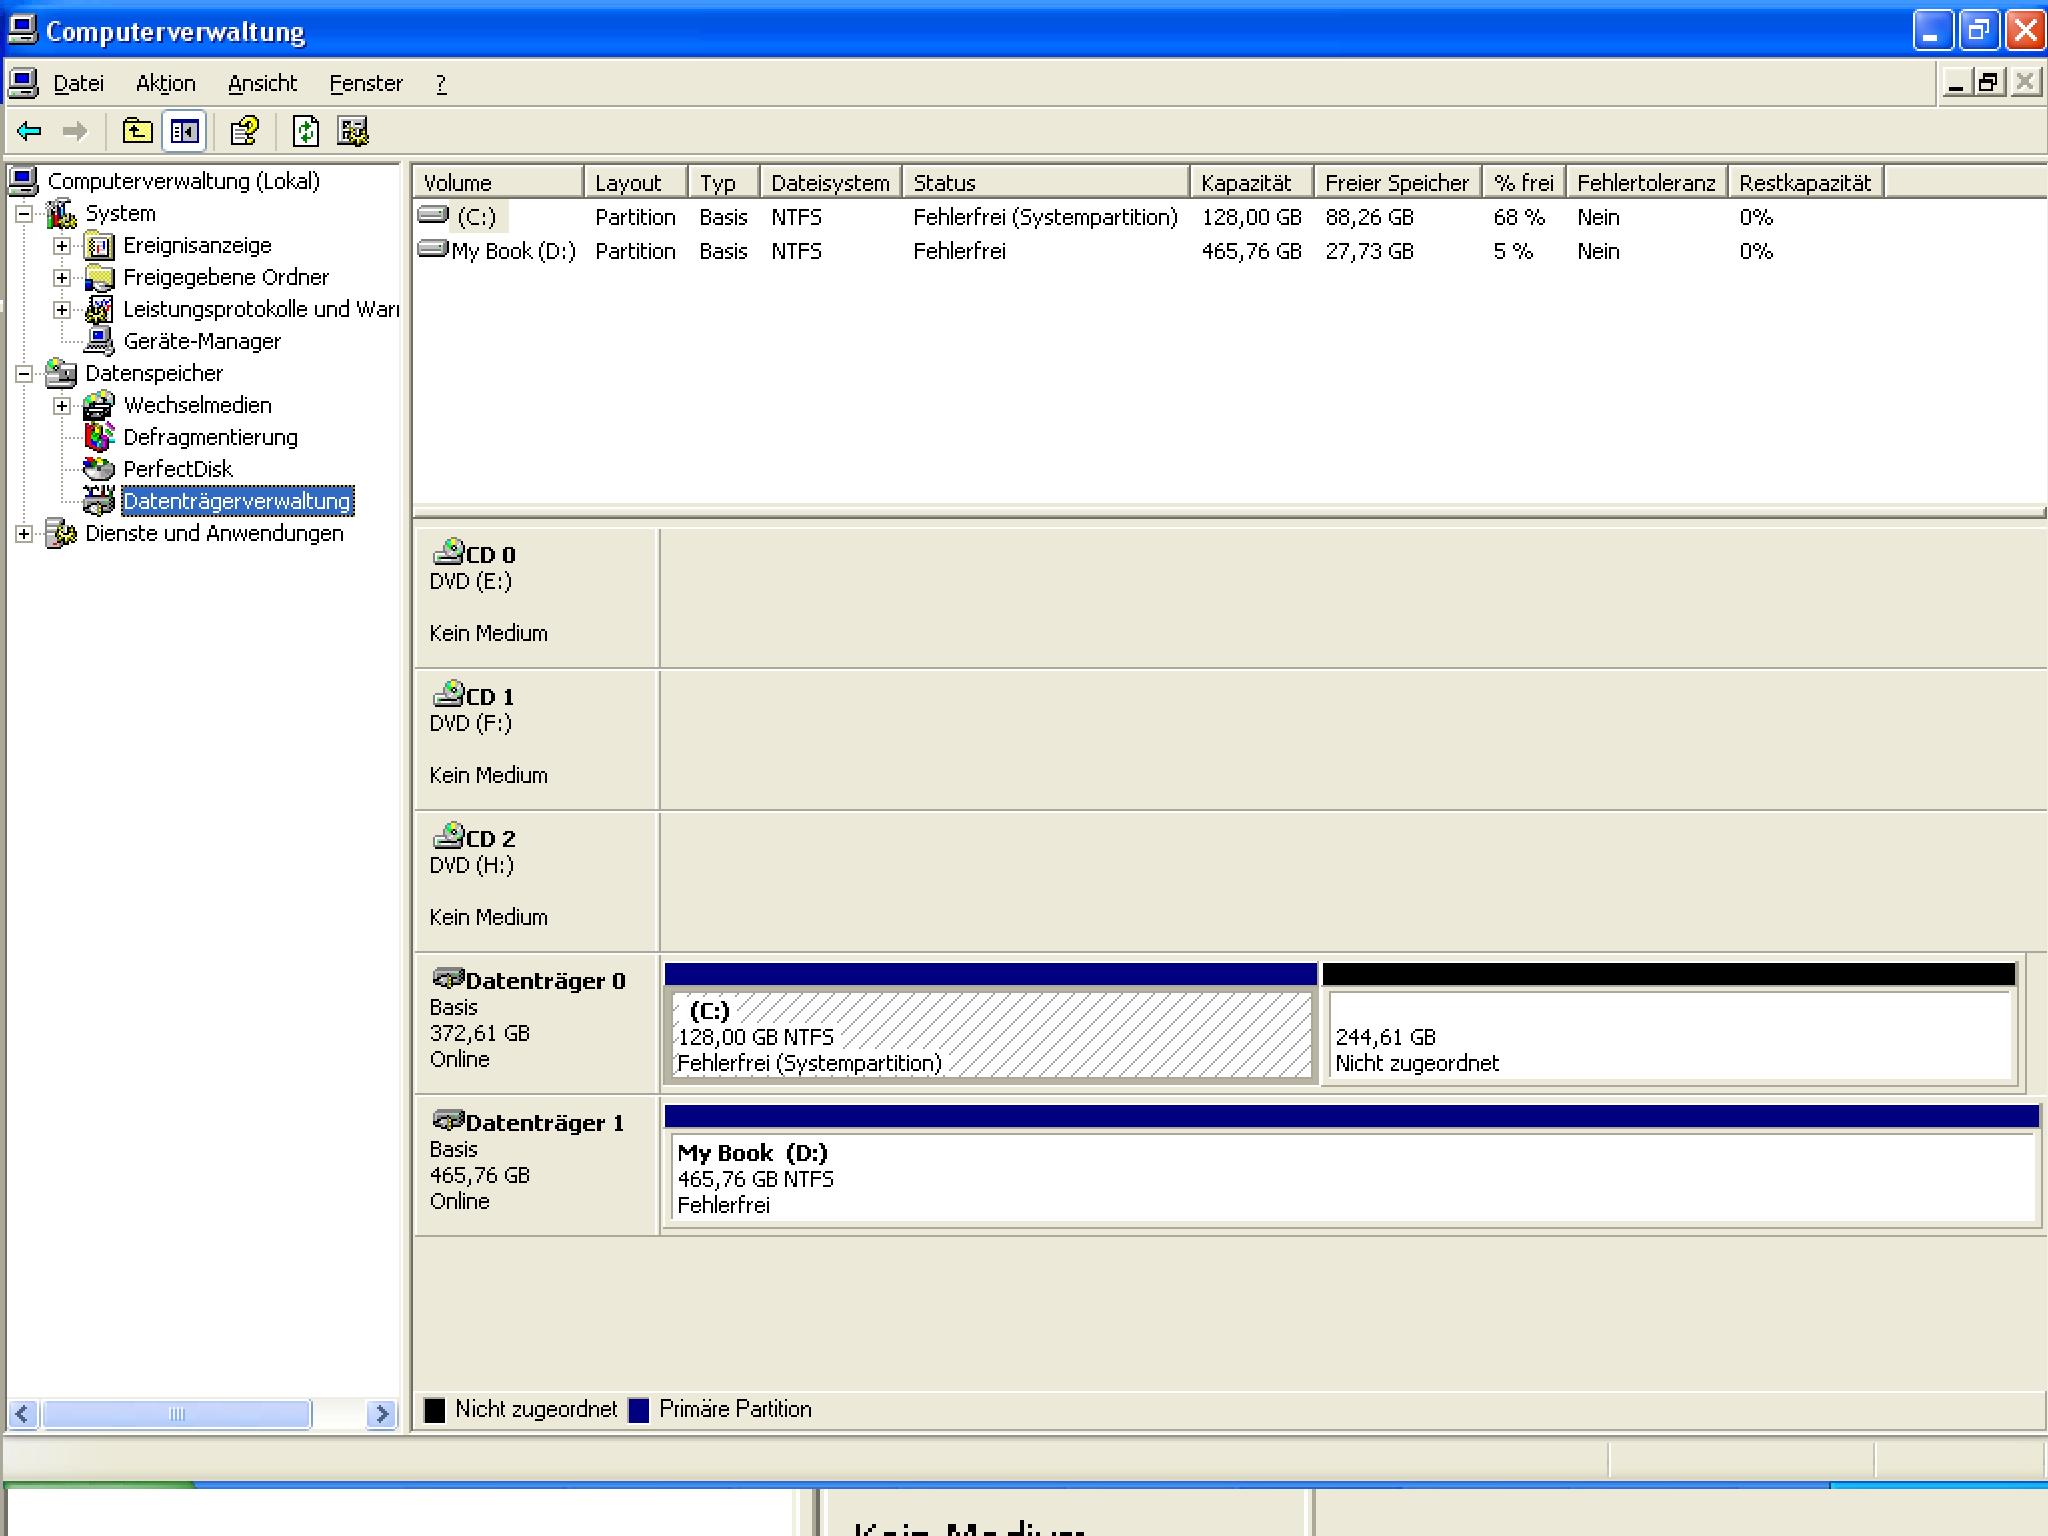
Task: Click the refresh toolbar icon
Action: click(305, 131)
